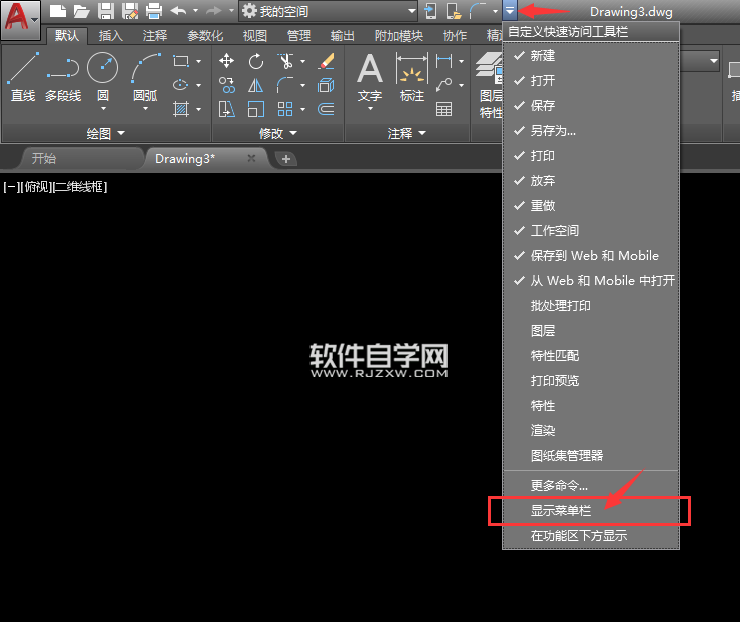Switch to the 输出 ribbon tab
Image resolution: width=740 pixels, height=622 pixels.
coord(343,35)
